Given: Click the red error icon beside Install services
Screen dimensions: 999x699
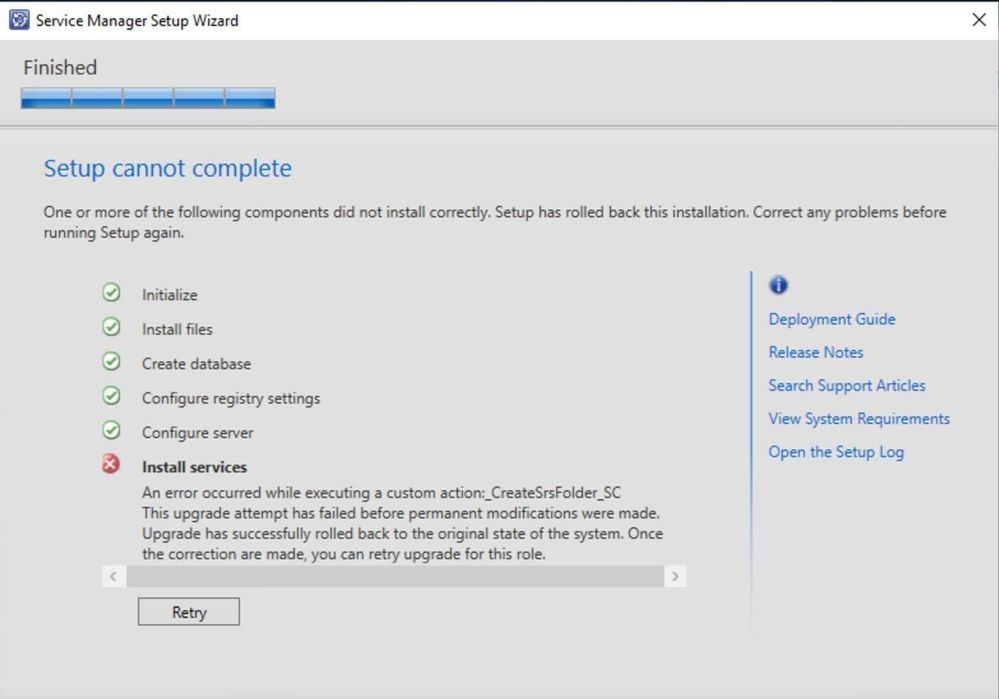Looking at the screenshot, I should tap(111, 464).
